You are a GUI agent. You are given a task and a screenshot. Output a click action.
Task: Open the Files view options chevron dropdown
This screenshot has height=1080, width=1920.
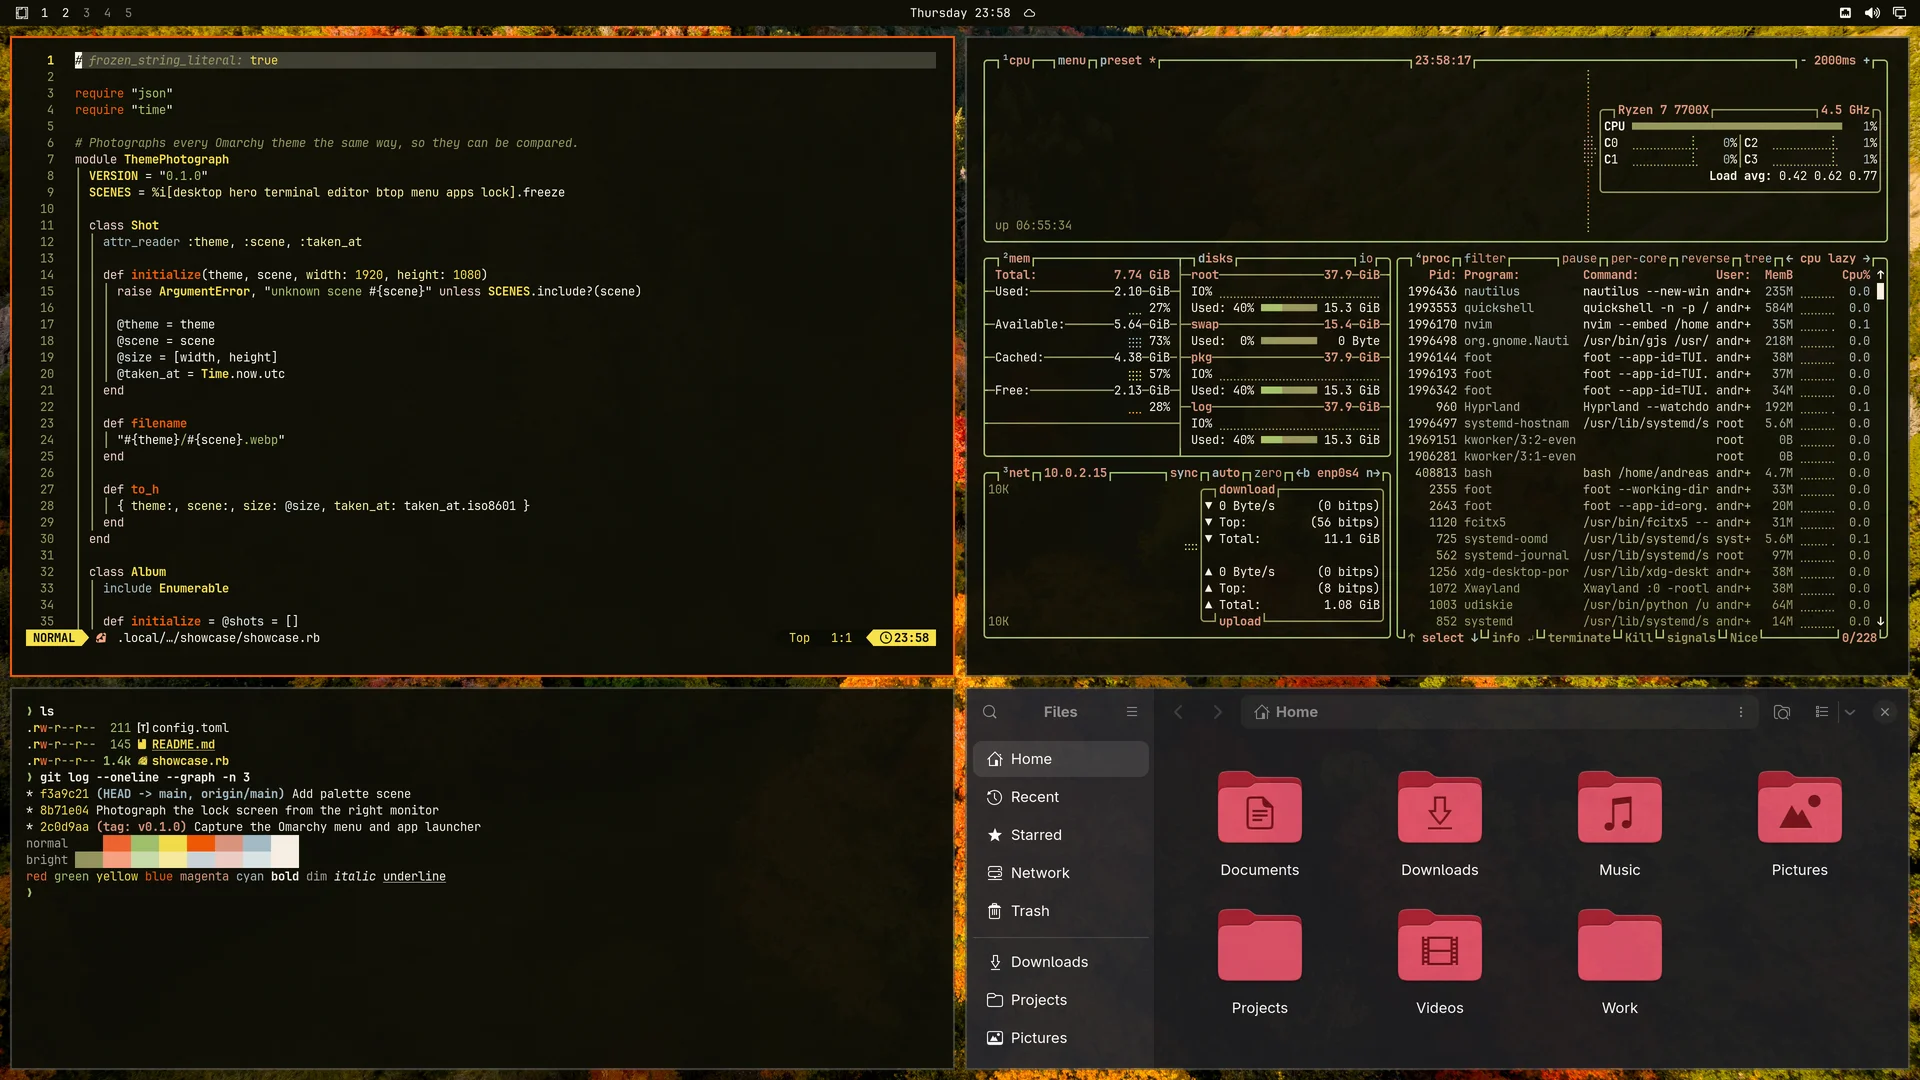(1850, 712)
